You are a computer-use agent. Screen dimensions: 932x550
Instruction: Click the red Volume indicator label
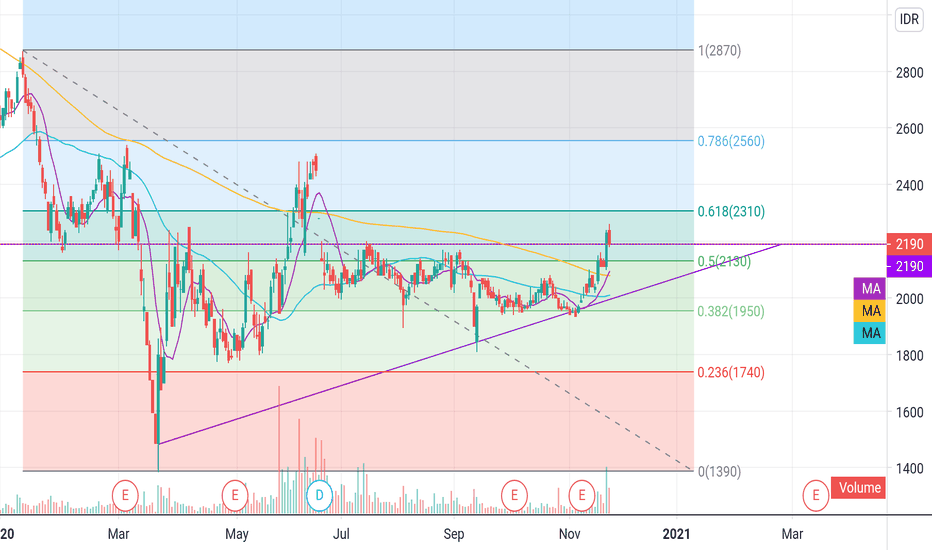[x=858, y=488]
